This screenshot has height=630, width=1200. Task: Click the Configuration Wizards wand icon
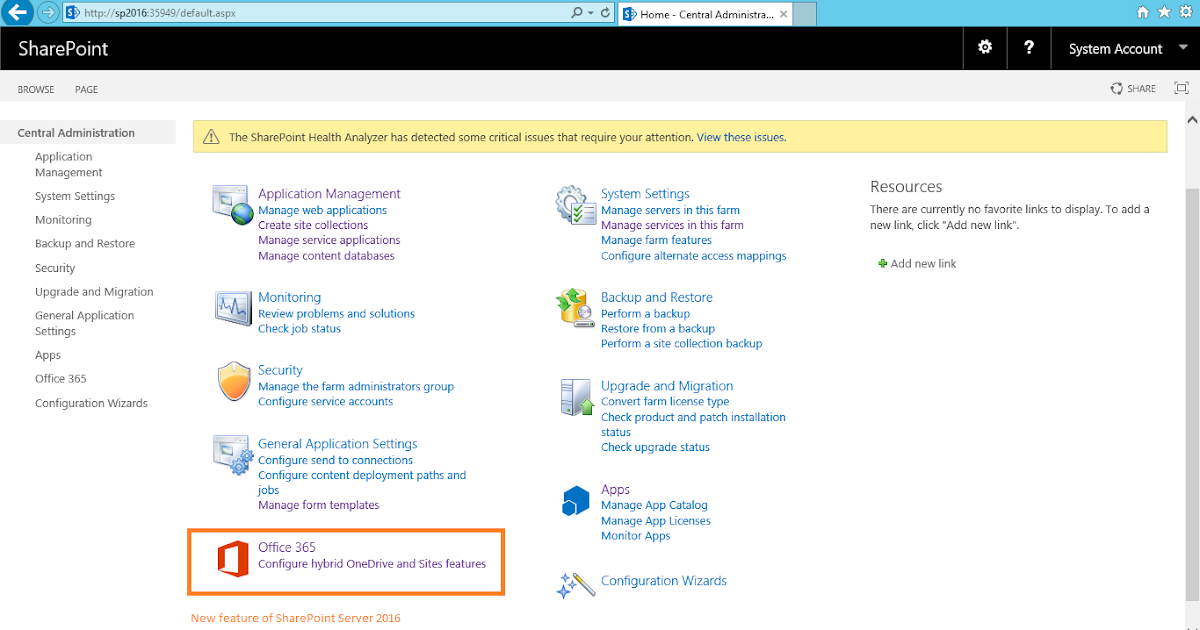coord(576,584)
